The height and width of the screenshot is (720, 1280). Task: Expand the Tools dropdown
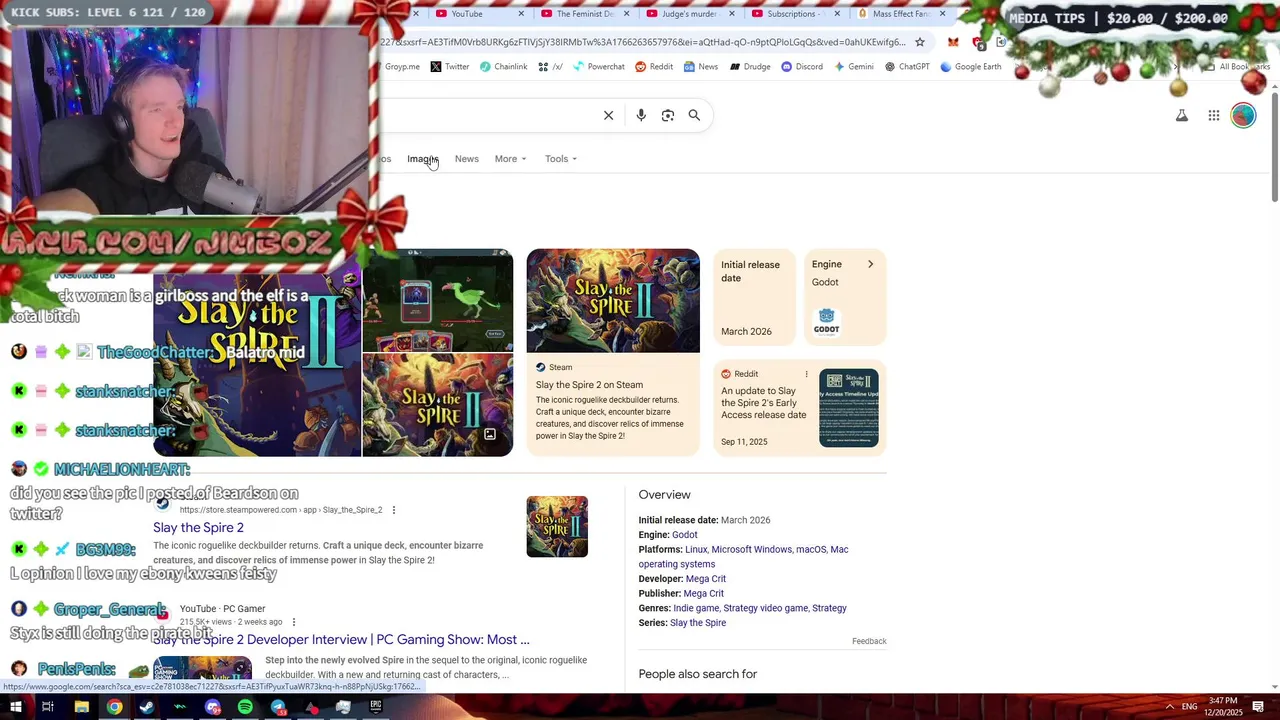pos(561,159)
